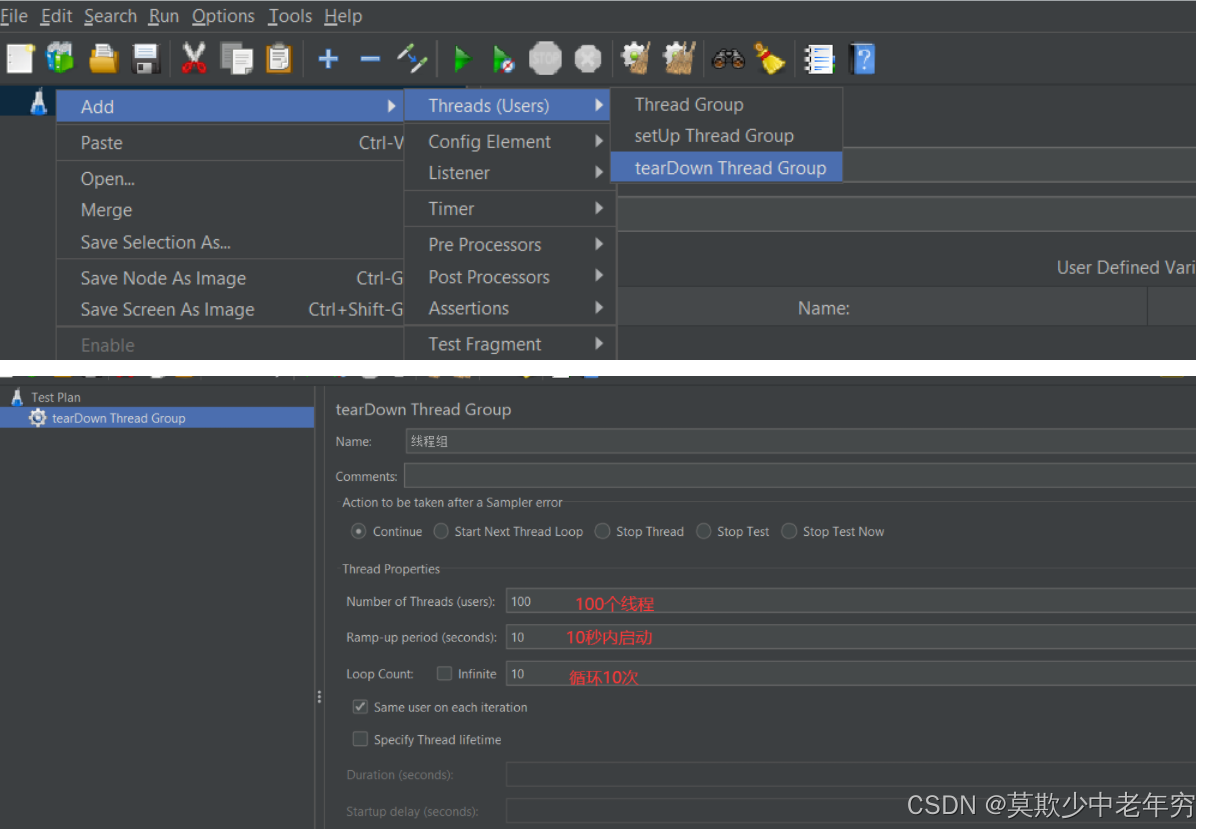Click the blue minus Collapse All icon
1211x829 pixels.
pyautogui.click(x=370, y=59)
